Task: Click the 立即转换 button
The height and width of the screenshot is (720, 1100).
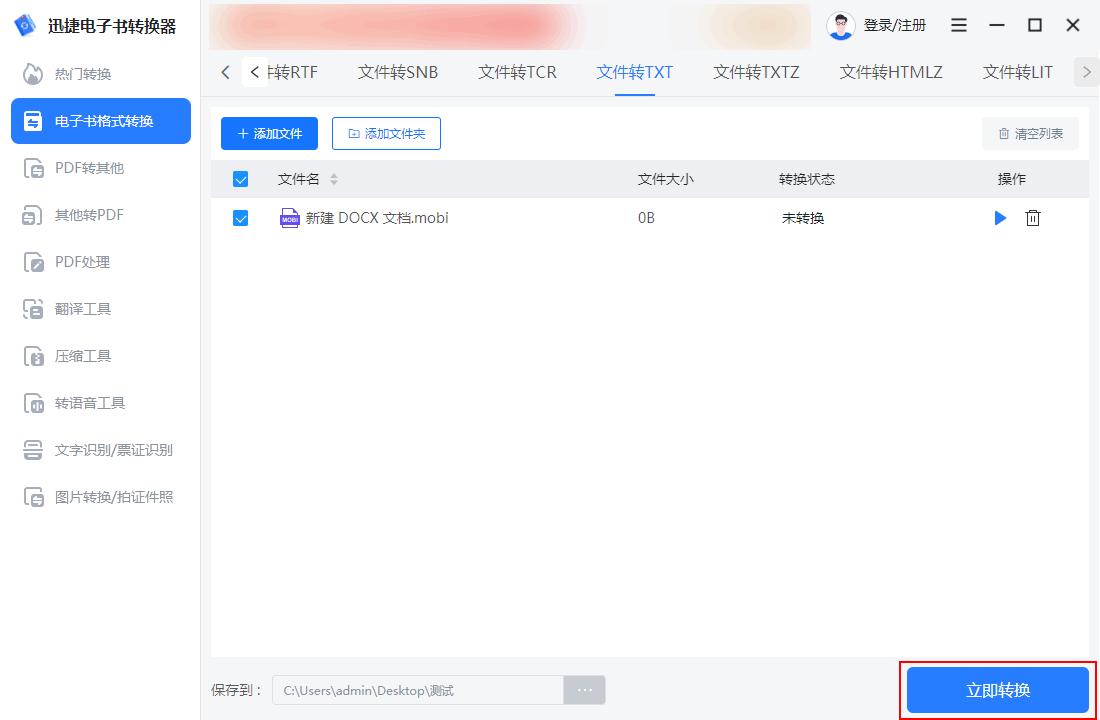Action: 997,689
